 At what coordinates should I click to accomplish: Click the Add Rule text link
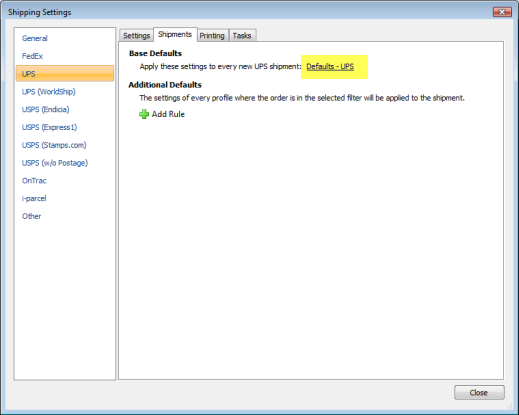coord(168,114)
